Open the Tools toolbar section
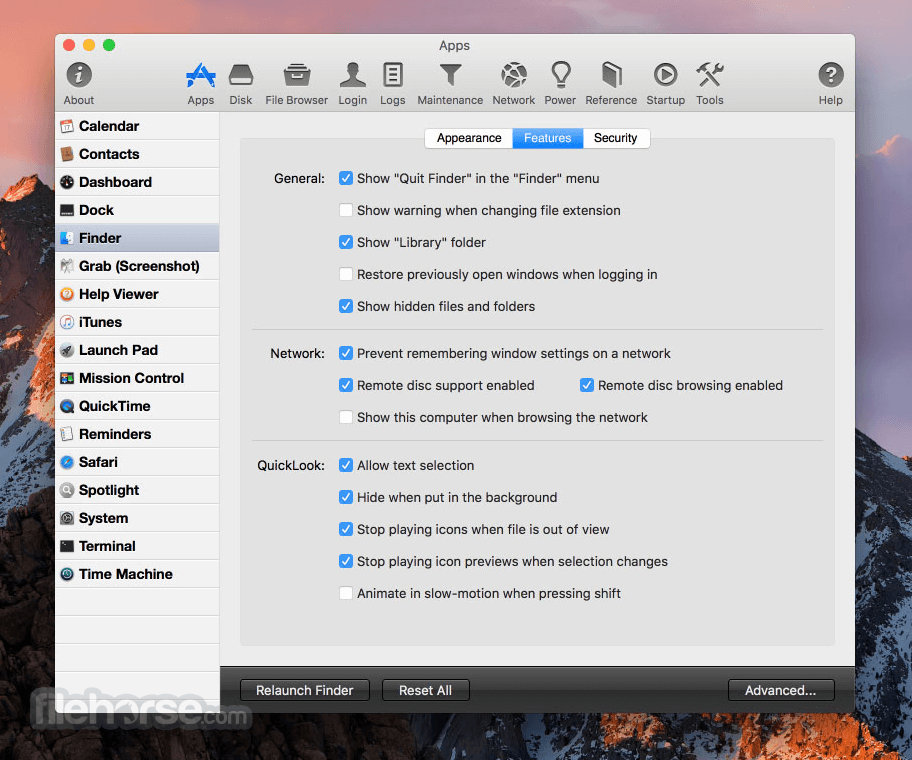 710,84
